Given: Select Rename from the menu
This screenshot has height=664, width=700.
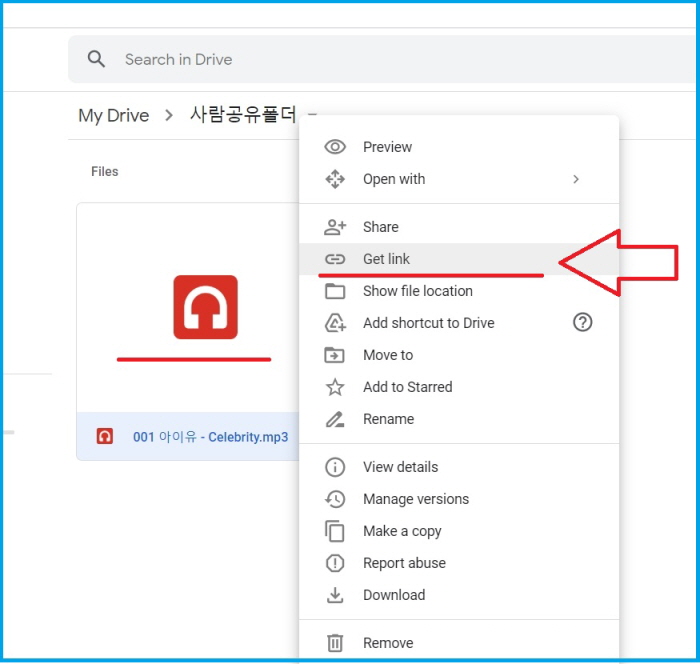Looking at the screenshot, I should [388, 419].
